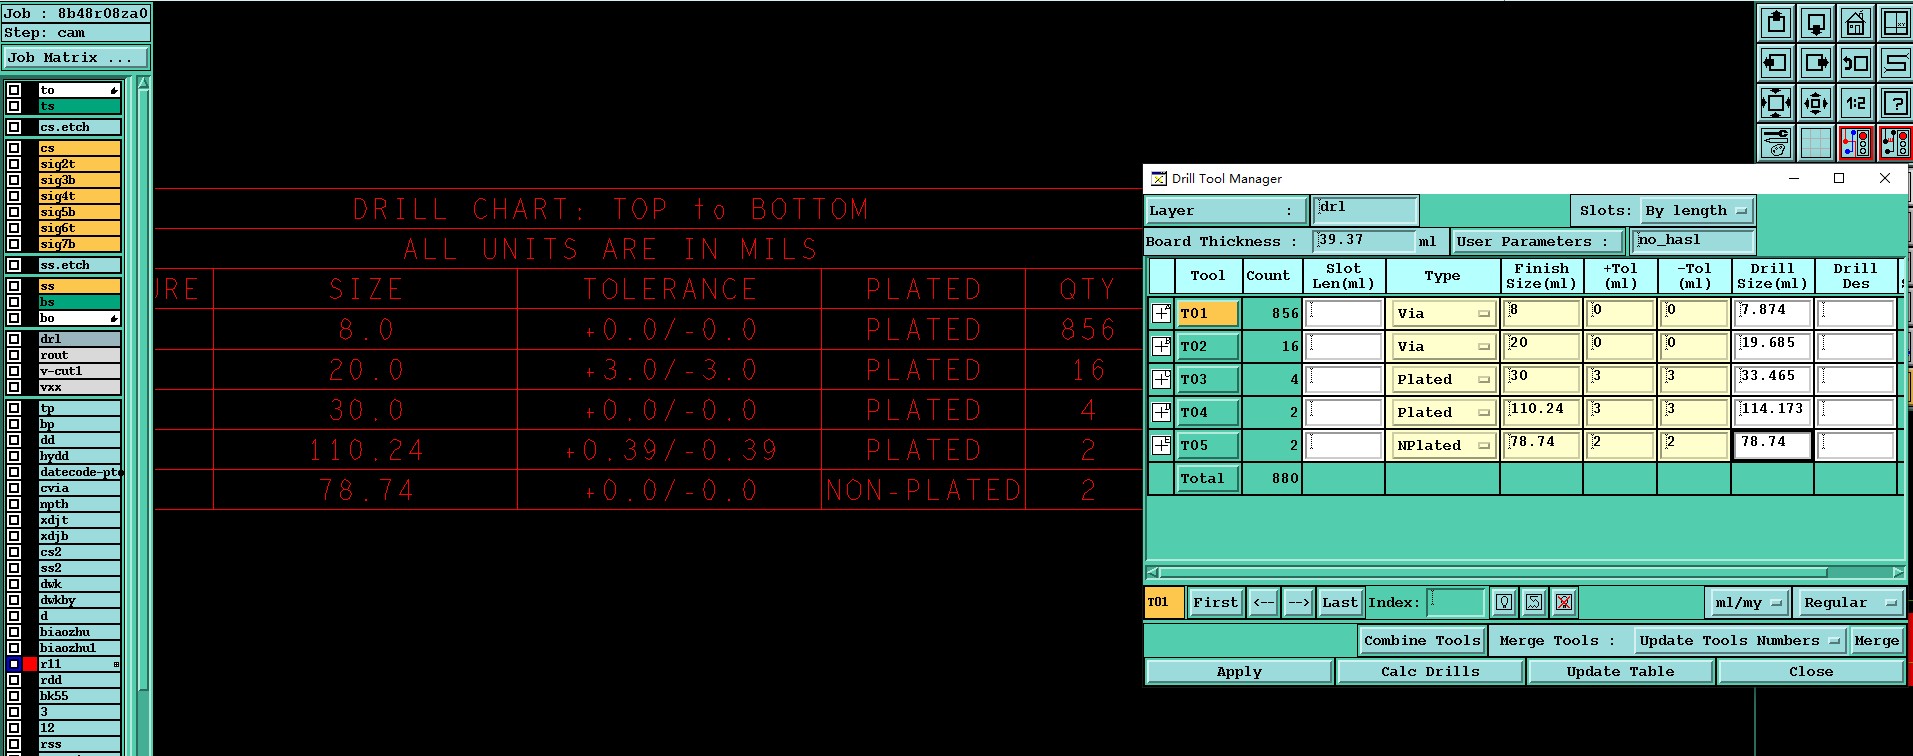Toggle the checkbox for layer ss.etch
The width and height of the screenshot is (1913, 756).
pyautogui.click(x=14, y=265)
